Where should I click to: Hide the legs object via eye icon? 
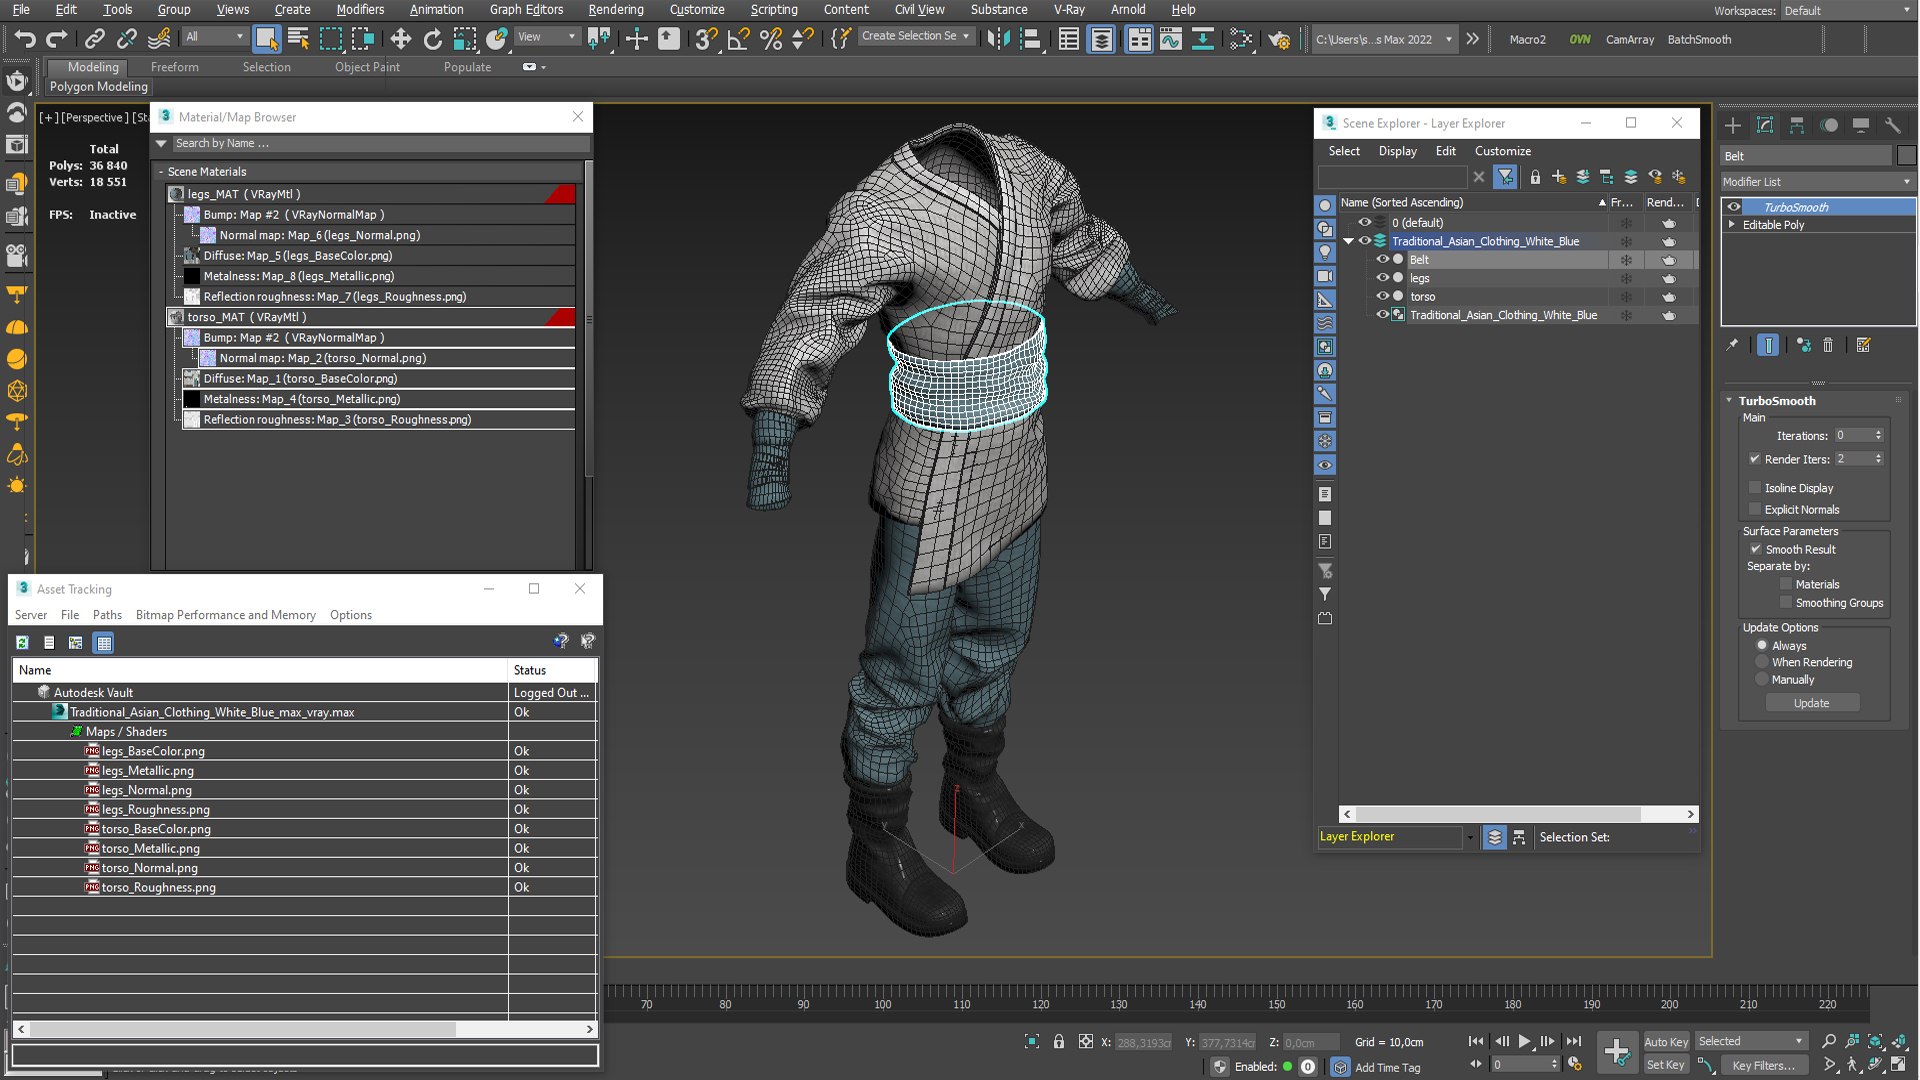coord(1383,278)
